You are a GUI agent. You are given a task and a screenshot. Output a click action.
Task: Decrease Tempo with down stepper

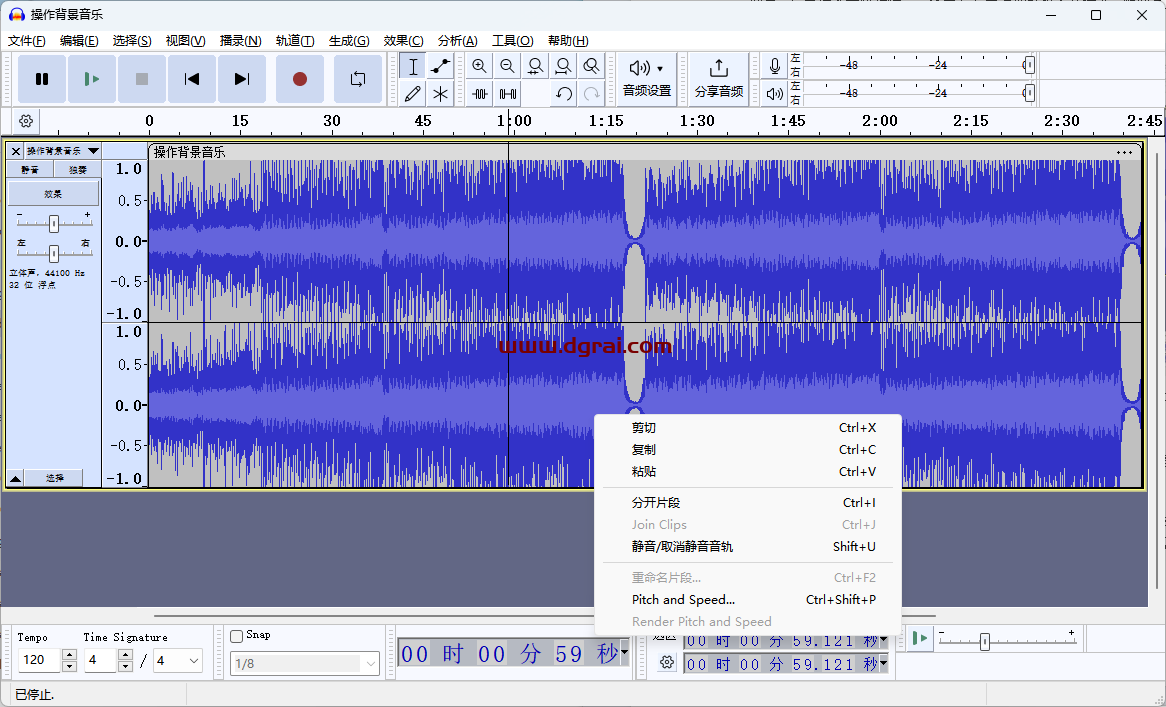tap(69, 666)
